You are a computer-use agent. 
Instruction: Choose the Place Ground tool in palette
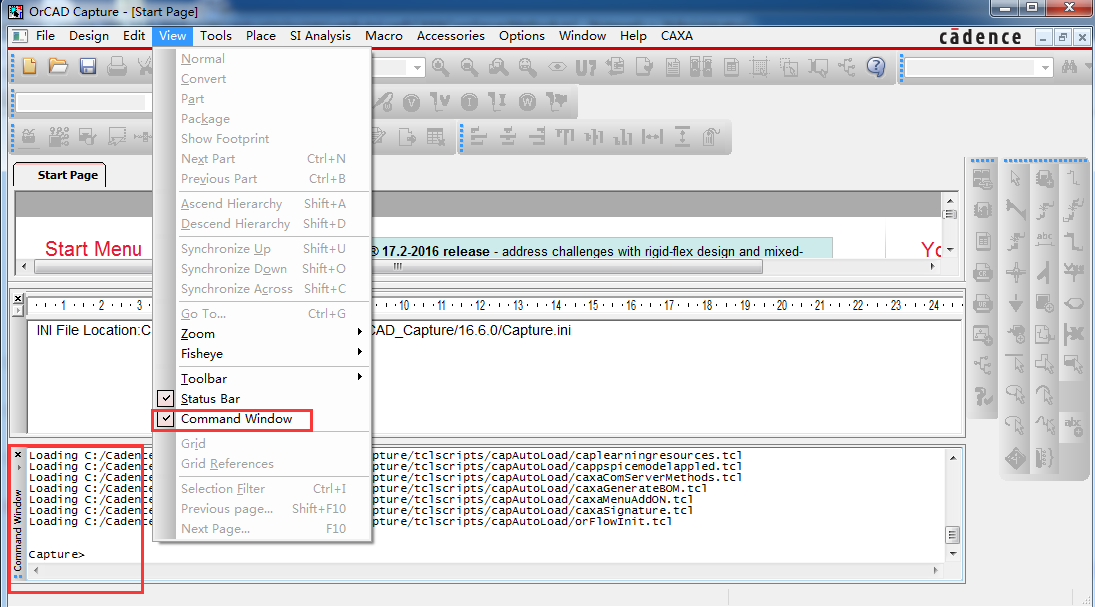[x=1015, y=303]
